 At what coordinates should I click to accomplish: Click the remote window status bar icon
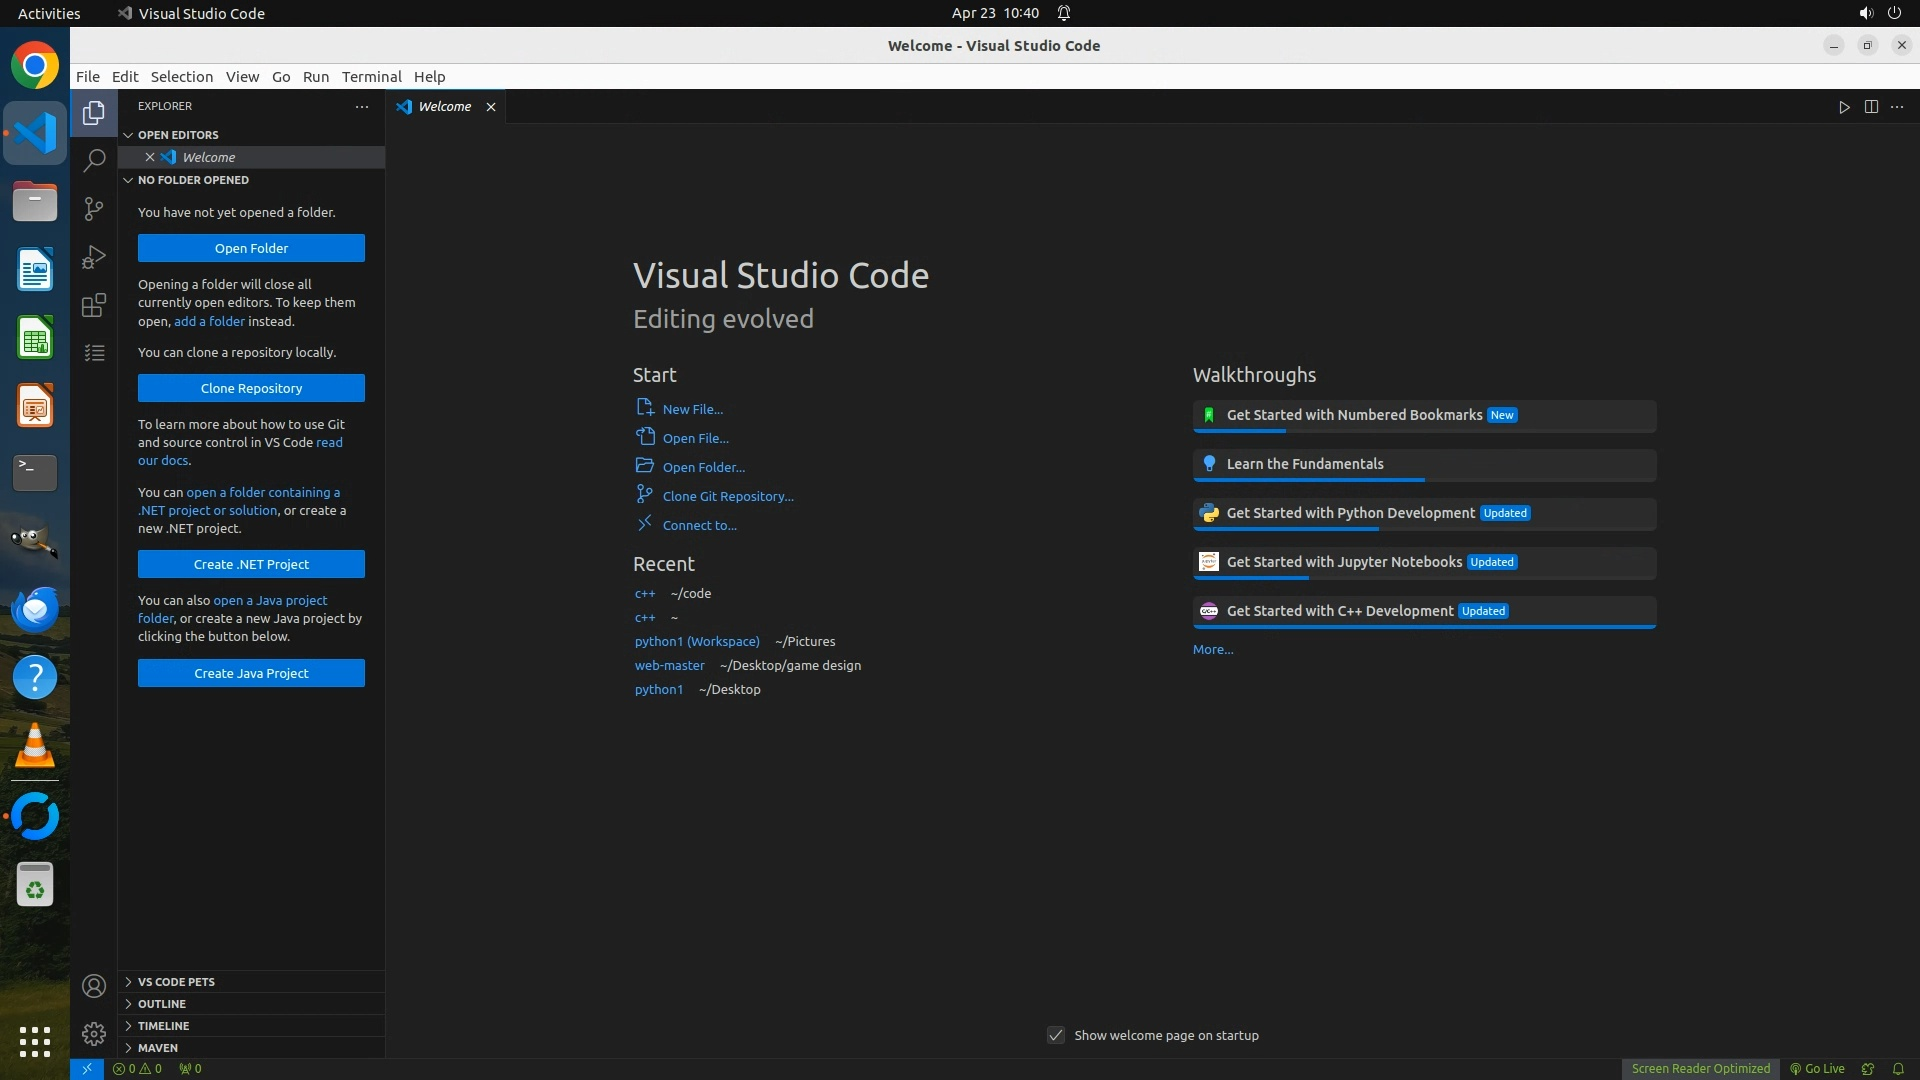87,1069
